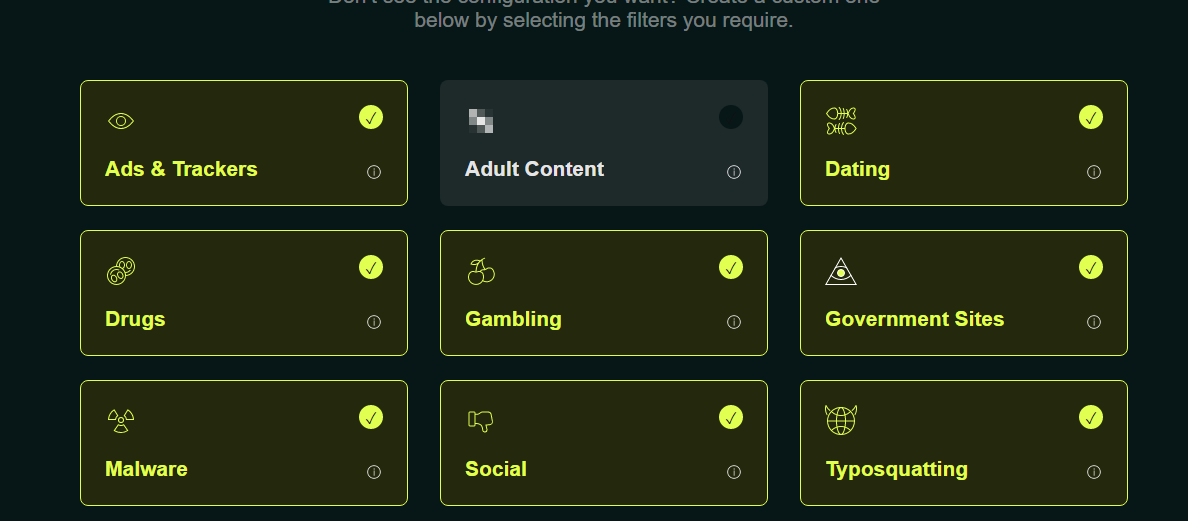Click the eye icon on Ads & Trackers
The image size is (1188, 521).
click(x=121, y=121)
